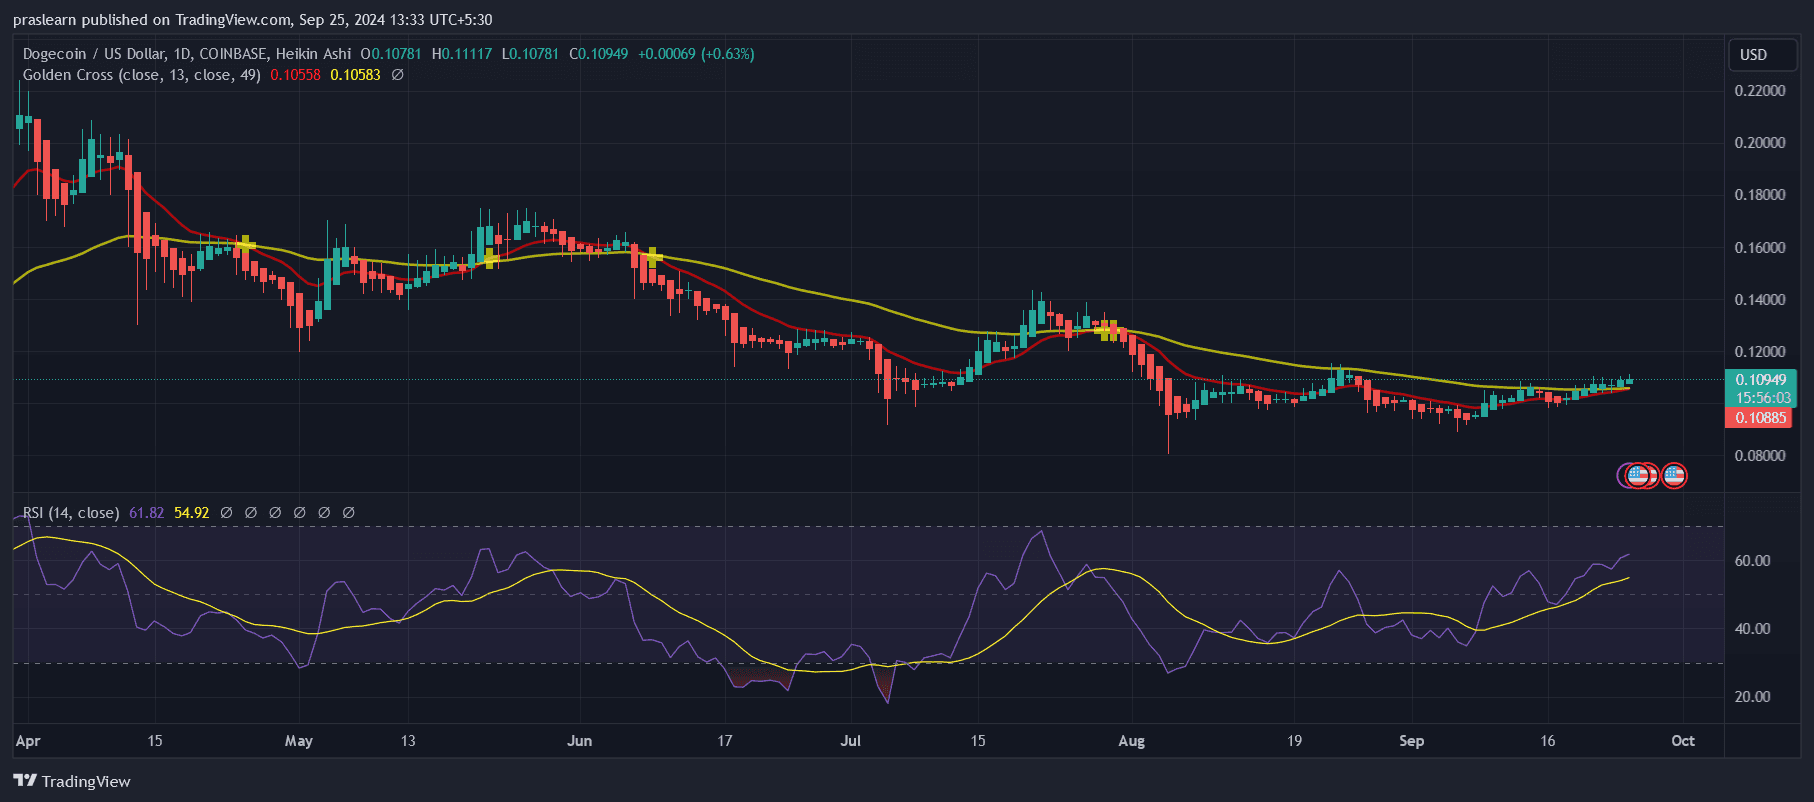Click the red 0.10885 price label

click(1760, 418)
